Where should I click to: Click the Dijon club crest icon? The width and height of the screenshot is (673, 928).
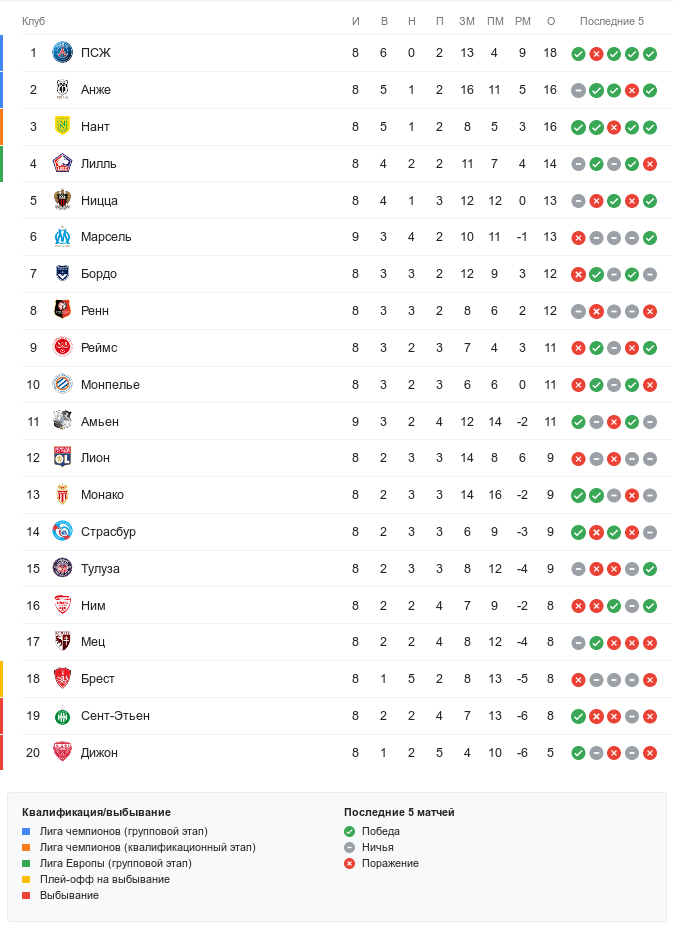coord(63,753)
